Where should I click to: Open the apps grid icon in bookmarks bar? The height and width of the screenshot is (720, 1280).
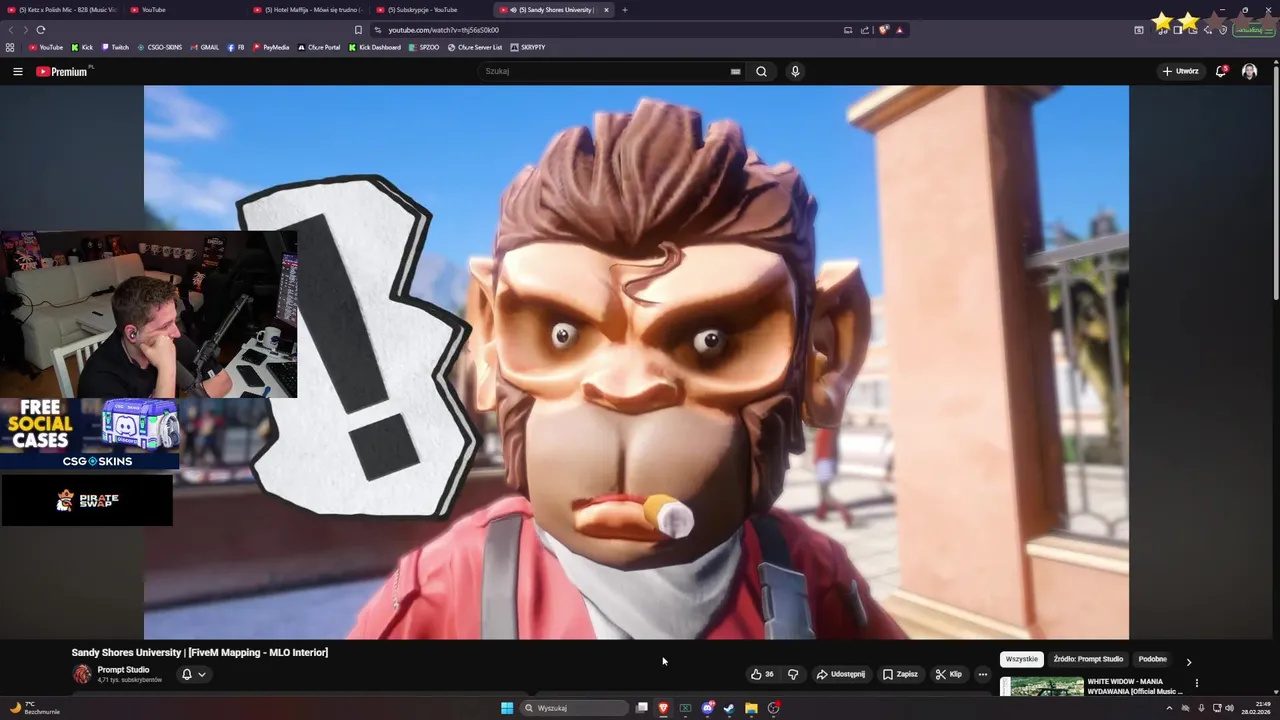pos(10,47)
